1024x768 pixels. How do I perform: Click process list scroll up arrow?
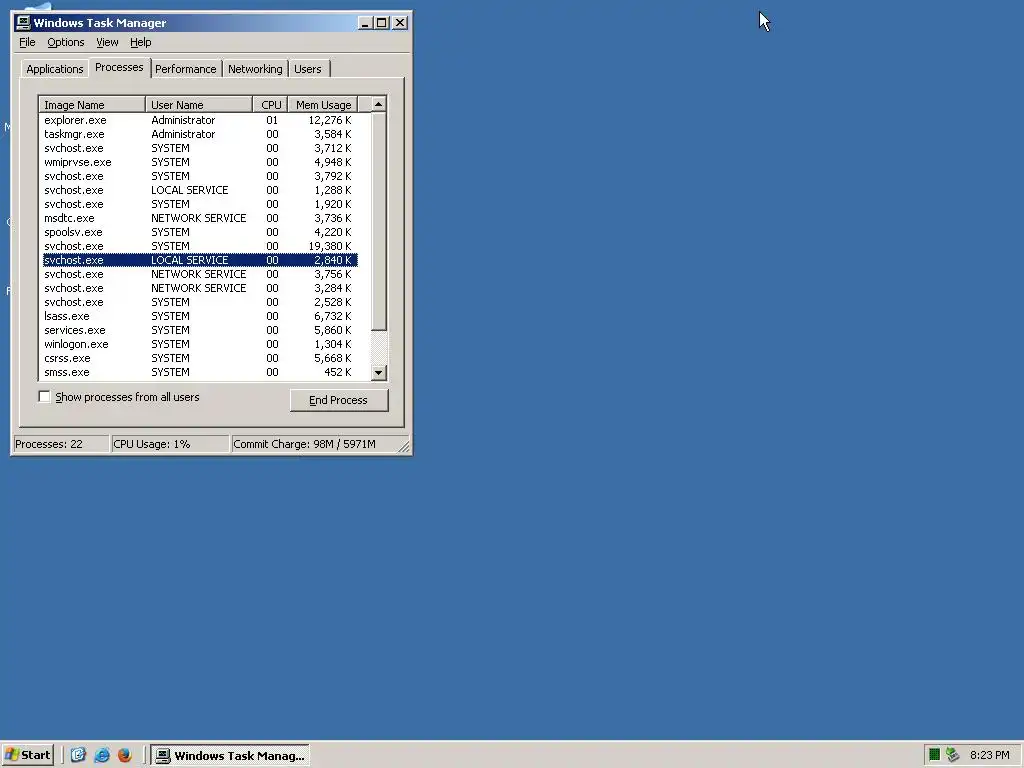coord(379,104)
